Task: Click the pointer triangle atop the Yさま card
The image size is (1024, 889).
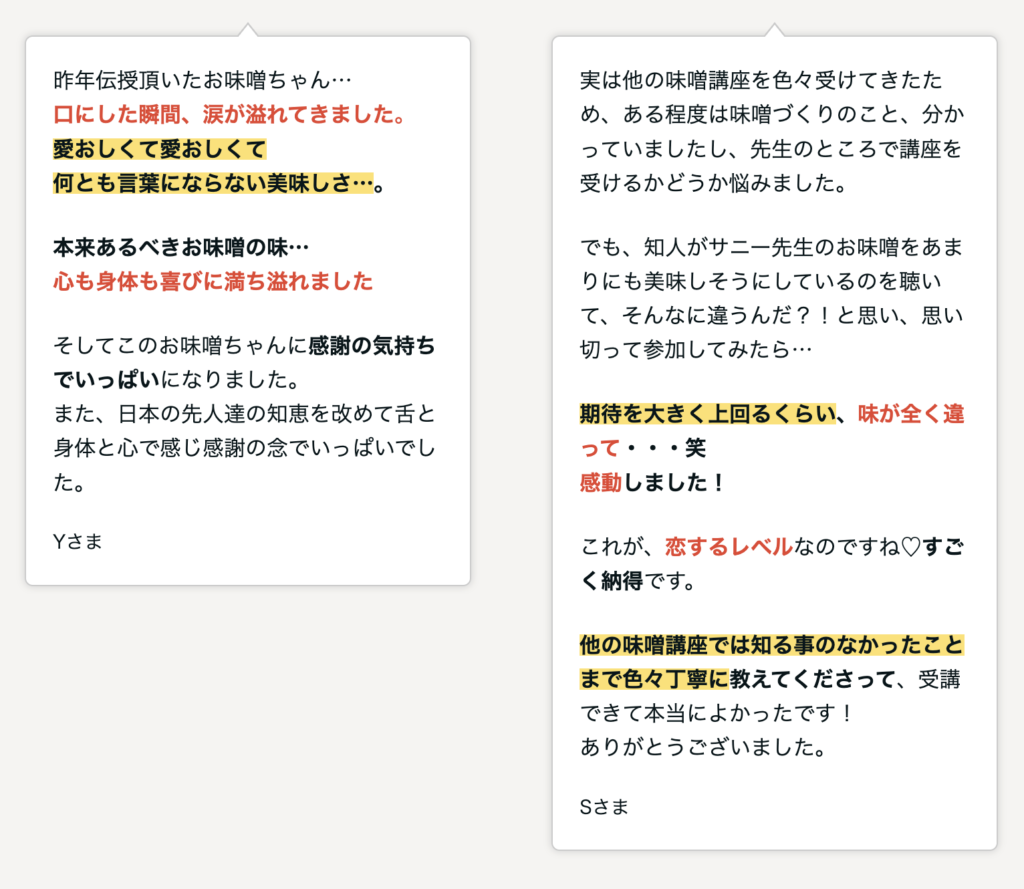Action: (x=248, y=30)
